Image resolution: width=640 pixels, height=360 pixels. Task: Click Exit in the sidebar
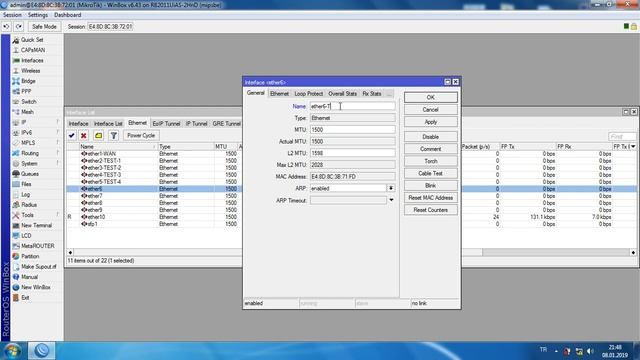(25, 298)
